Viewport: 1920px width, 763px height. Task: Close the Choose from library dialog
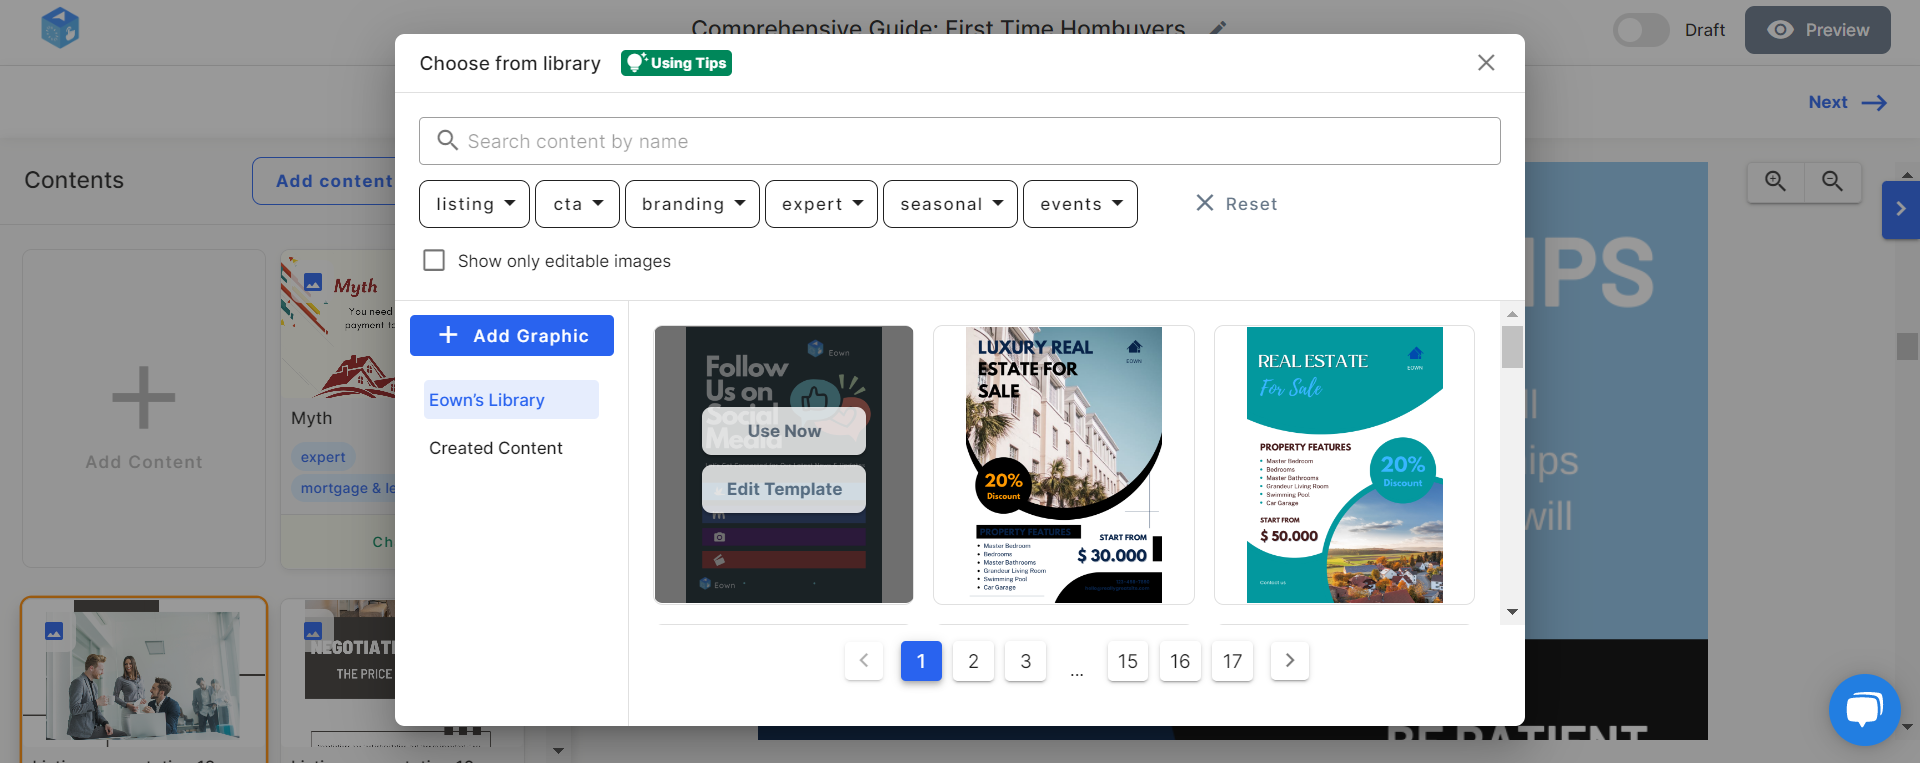1486,63
